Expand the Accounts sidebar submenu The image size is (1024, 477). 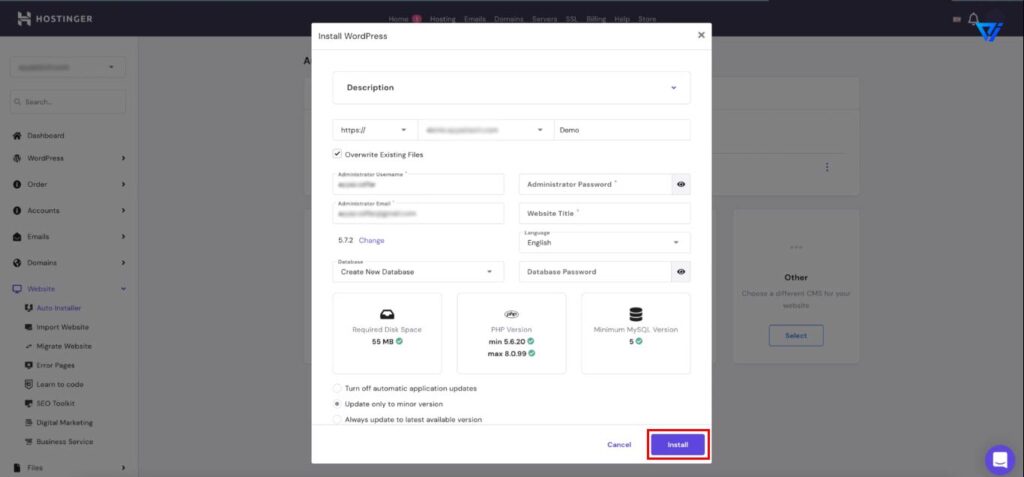click(x=123, y=210)
